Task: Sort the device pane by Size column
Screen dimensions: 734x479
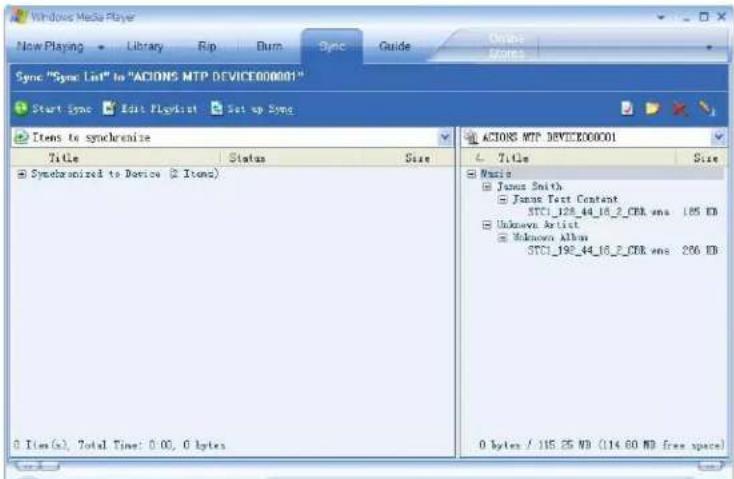Action: pos(702,158)
